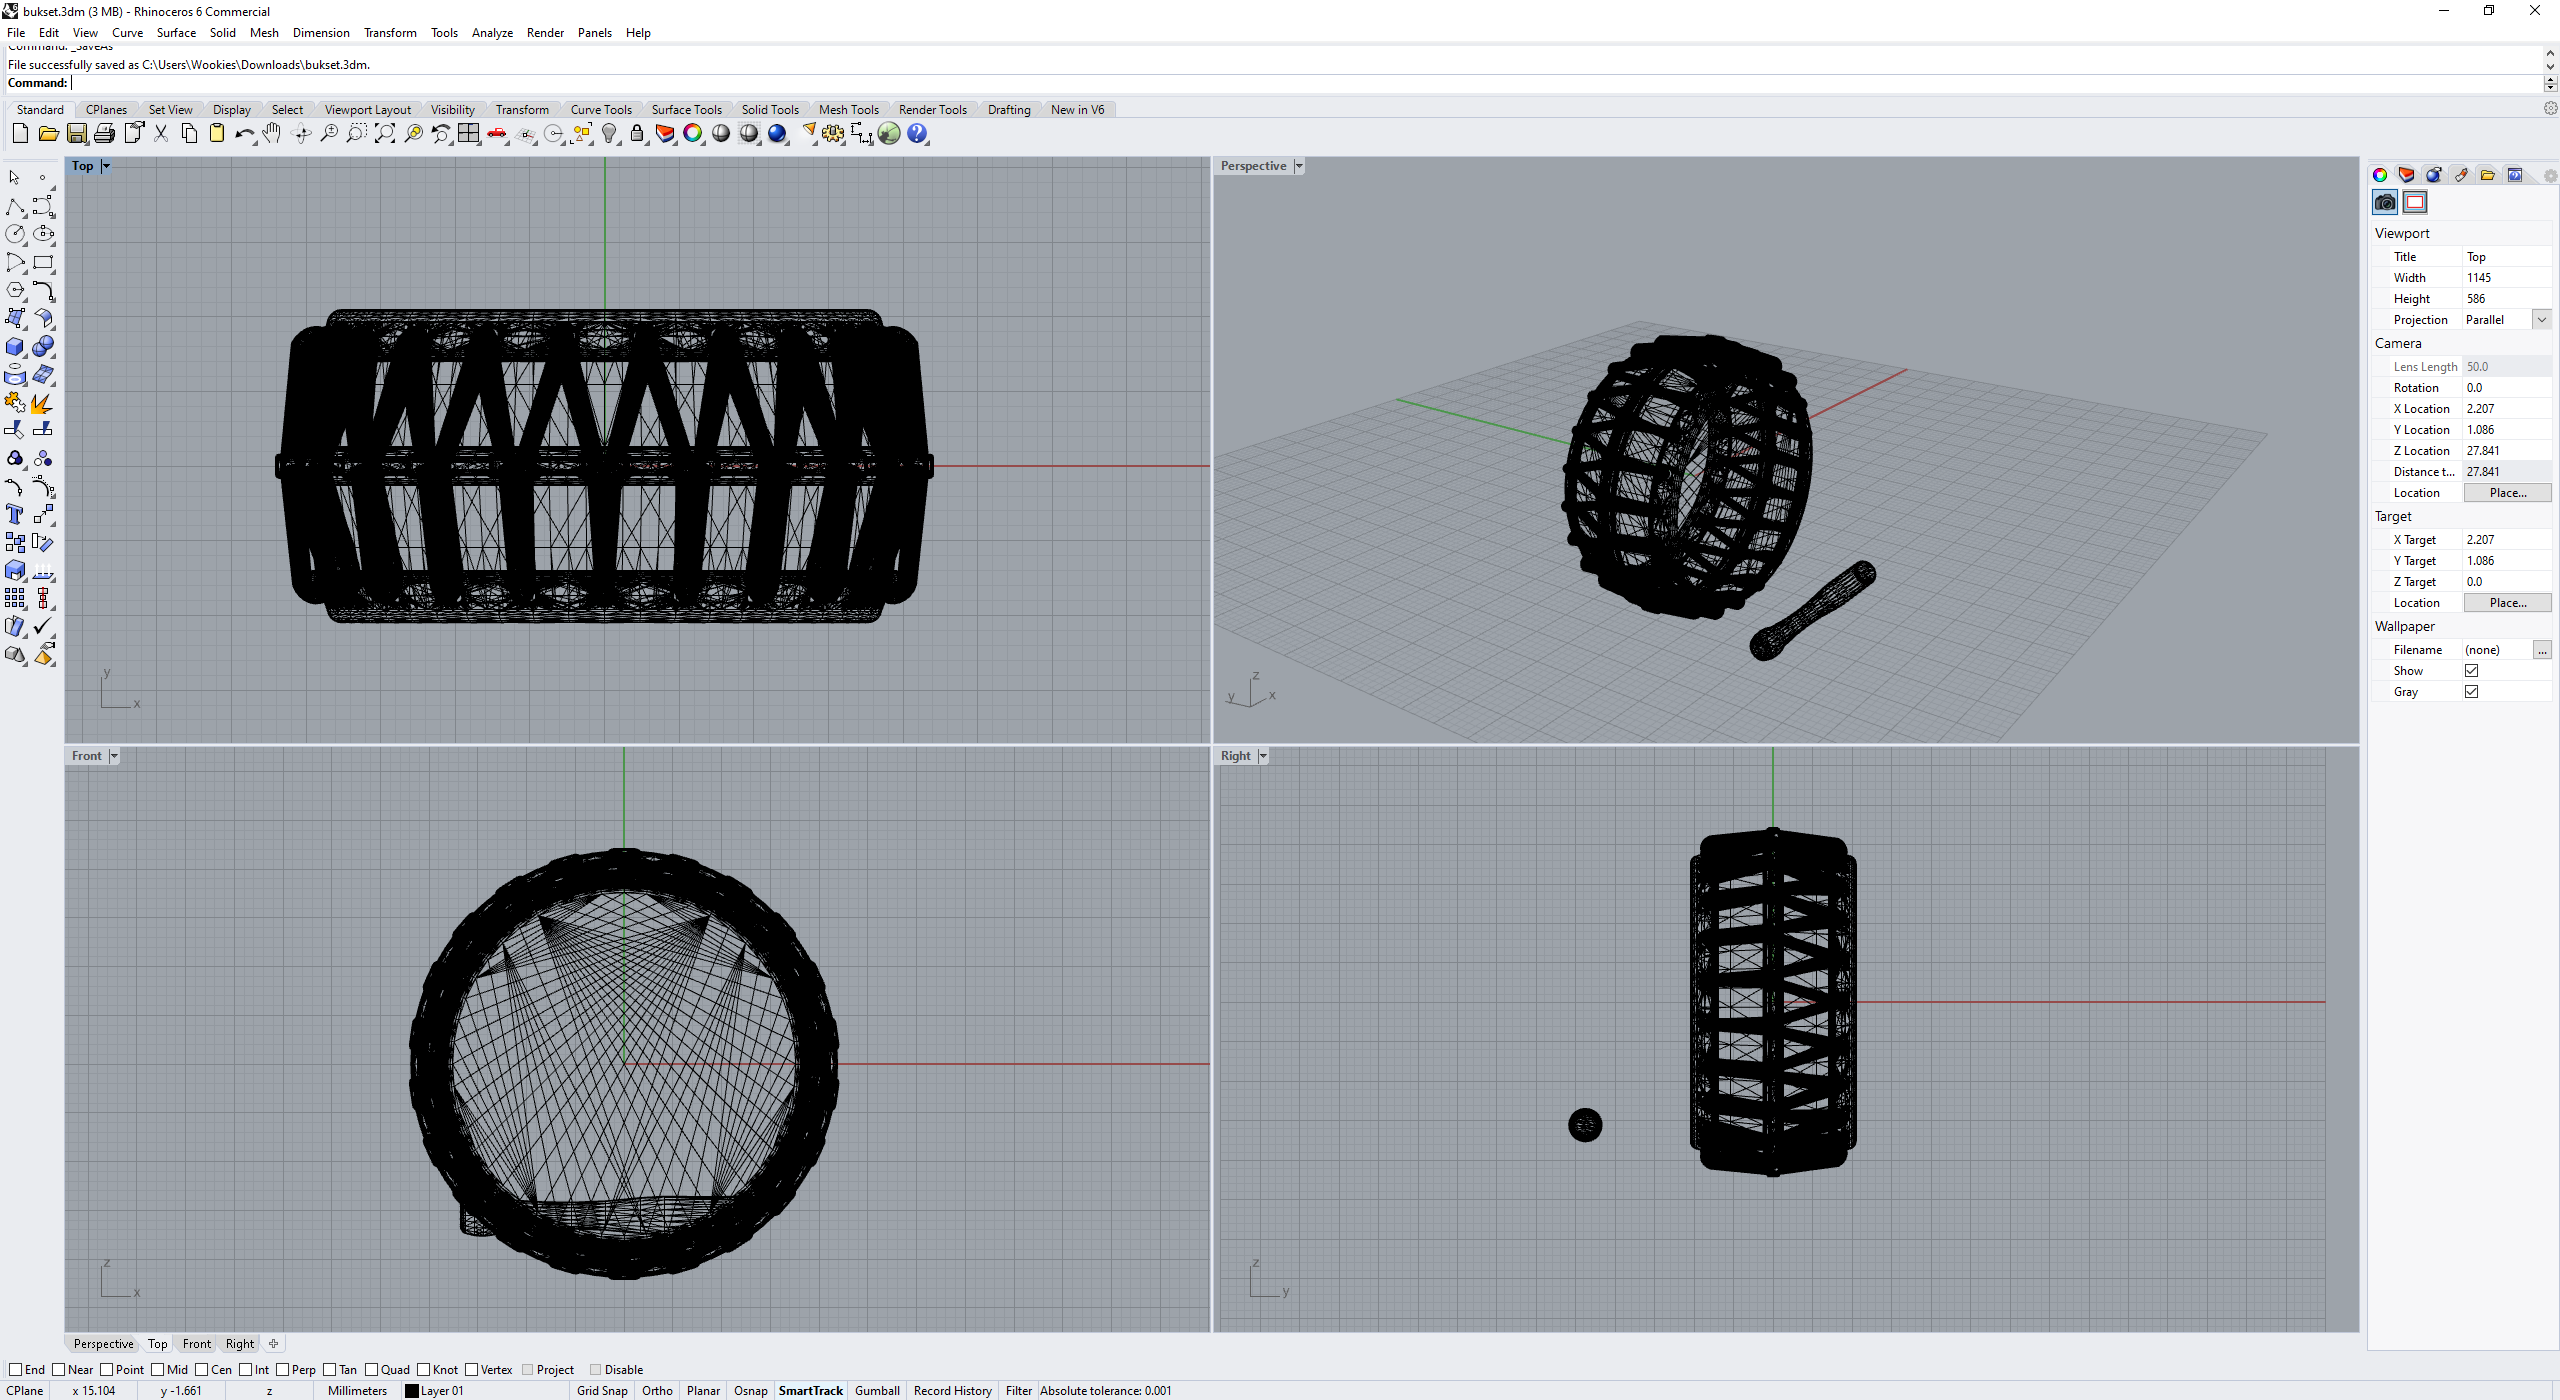Open the Projection Parallel dropdown

2541,320
